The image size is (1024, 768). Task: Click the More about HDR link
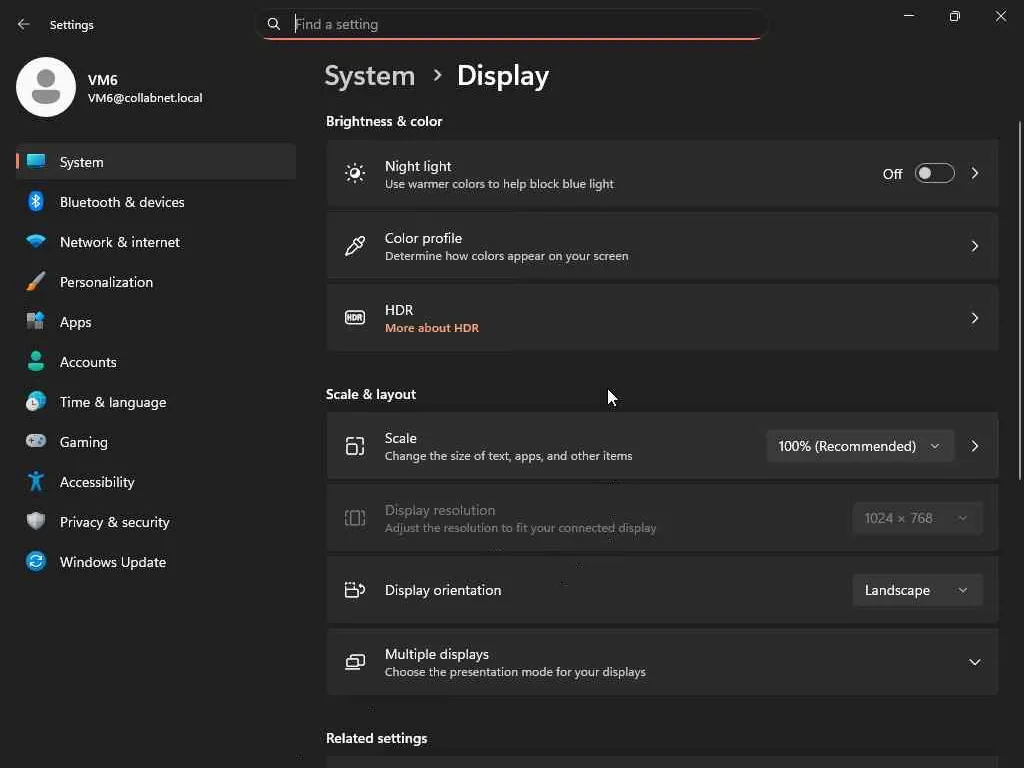432,328
